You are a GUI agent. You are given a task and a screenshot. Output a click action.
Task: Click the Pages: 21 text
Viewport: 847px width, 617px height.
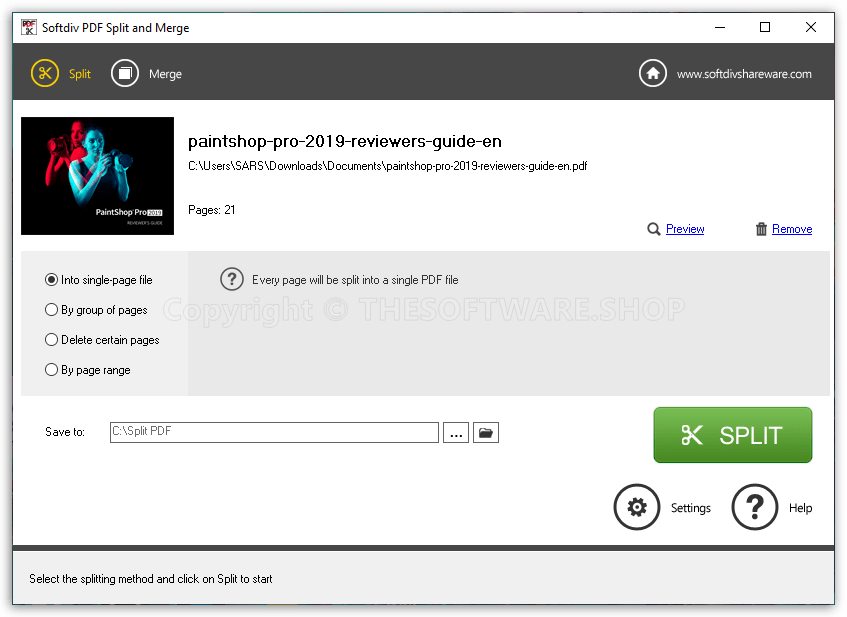[x=212, y=210]
